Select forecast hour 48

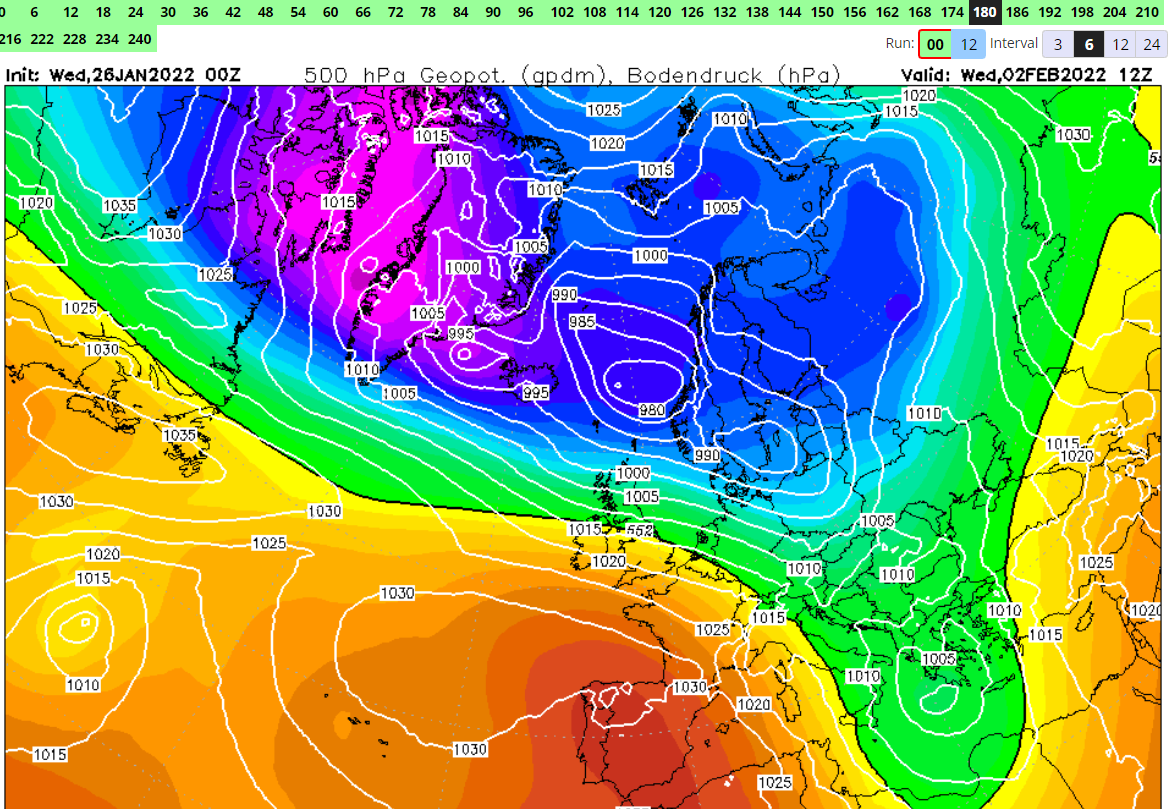[x=265, y=12]
